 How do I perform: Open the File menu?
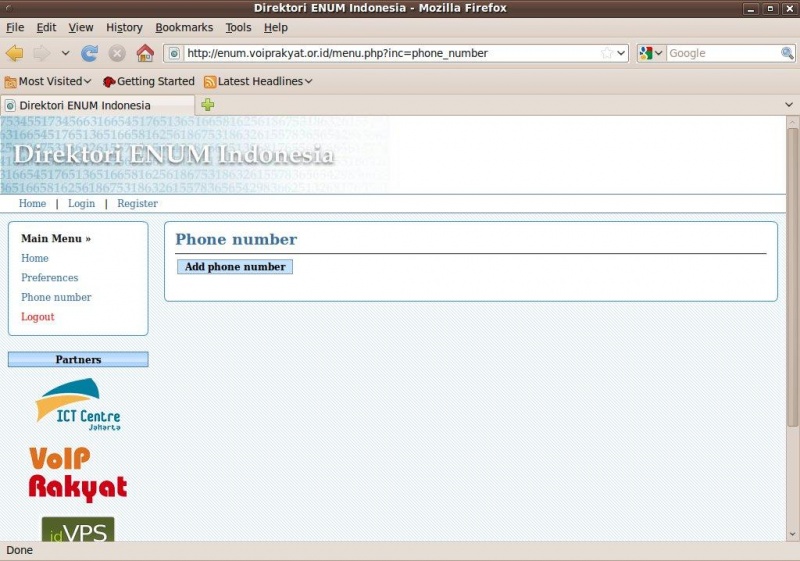(x=15, y=28)
